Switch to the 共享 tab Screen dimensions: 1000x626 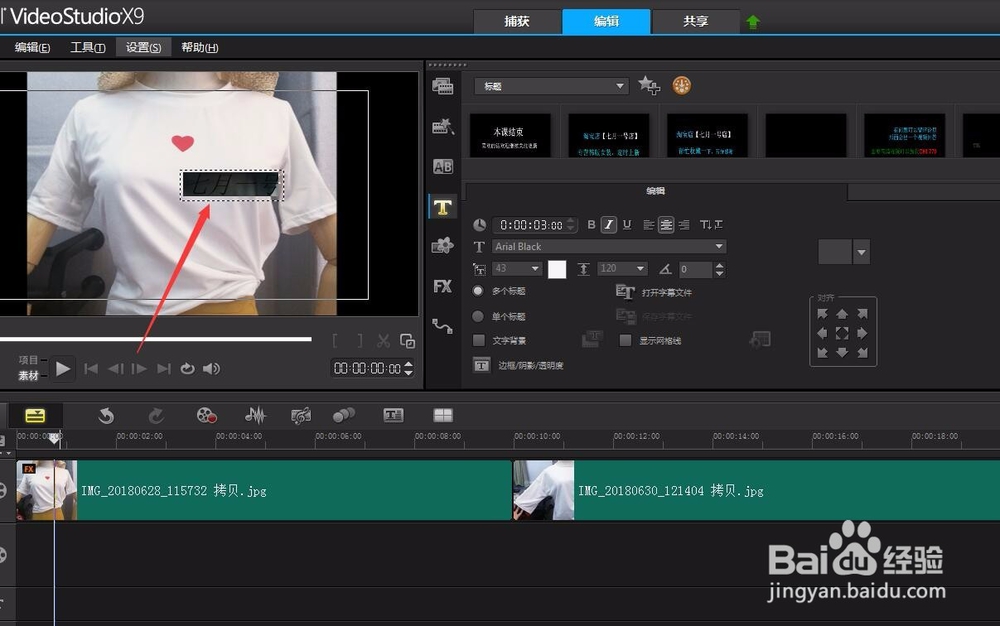(x=695, y=21)
